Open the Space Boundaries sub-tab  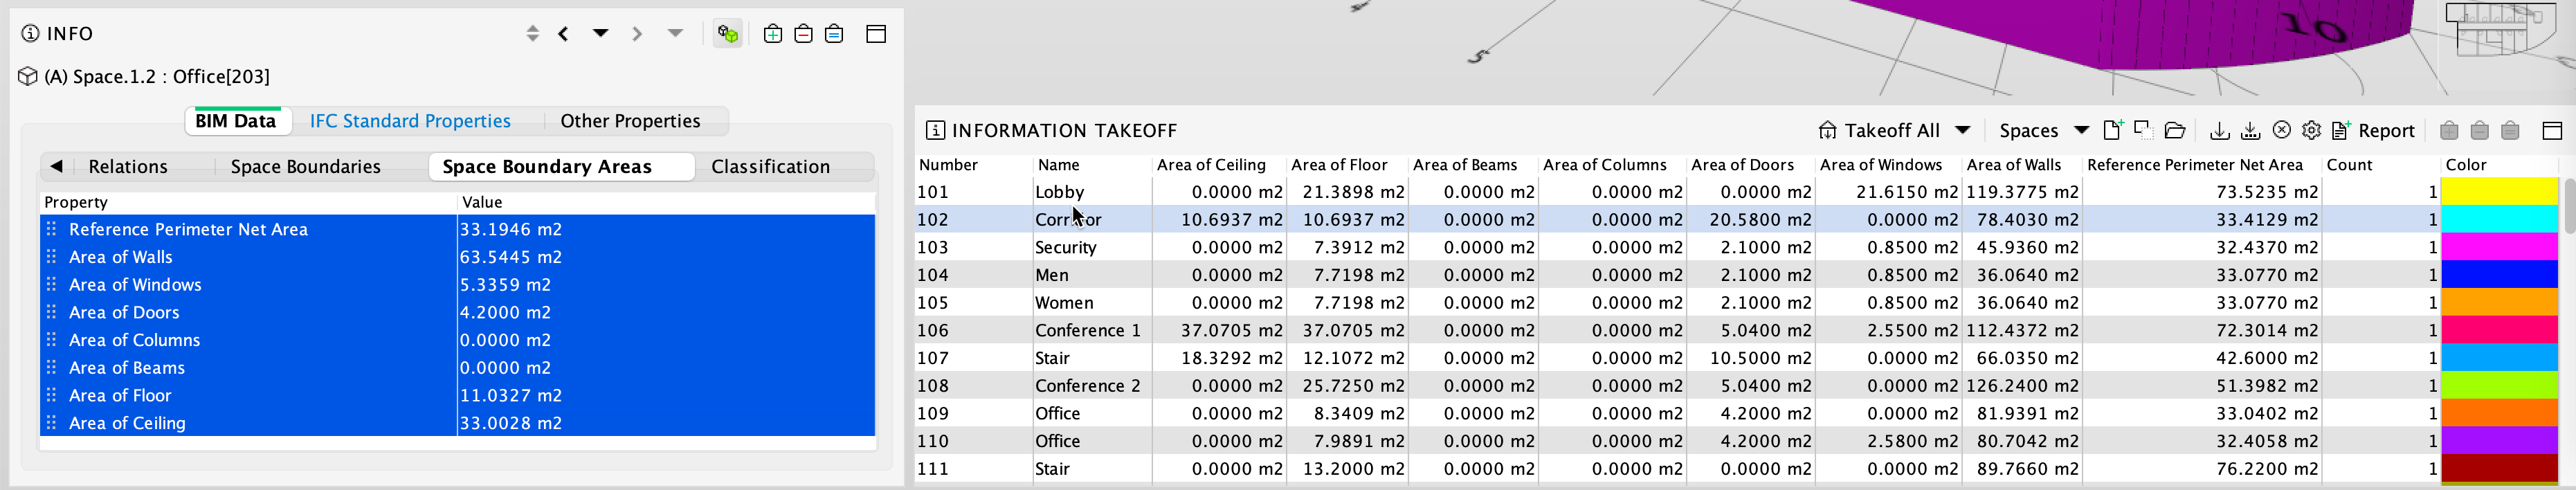point(305,167)
